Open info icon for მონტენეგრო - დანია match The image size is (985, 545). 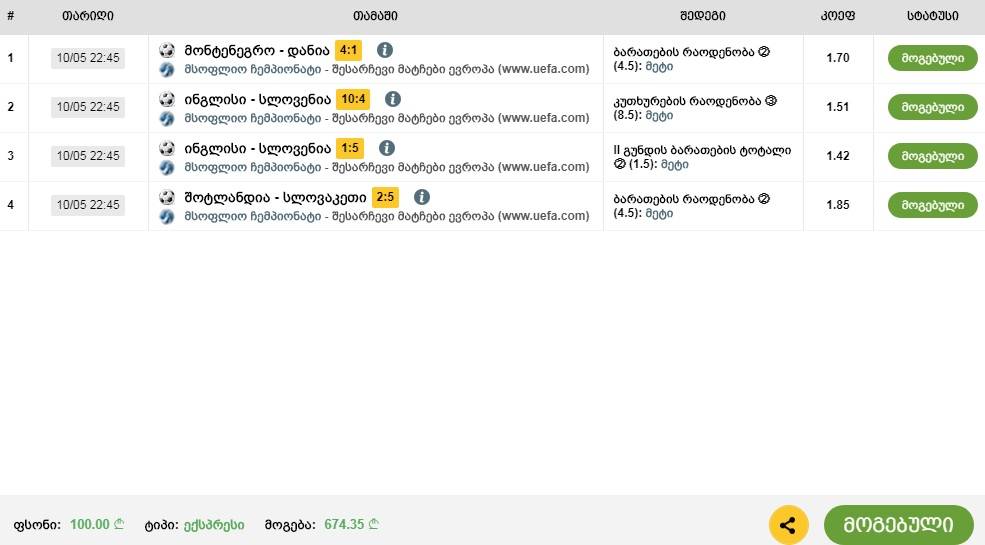pos(385,50)
